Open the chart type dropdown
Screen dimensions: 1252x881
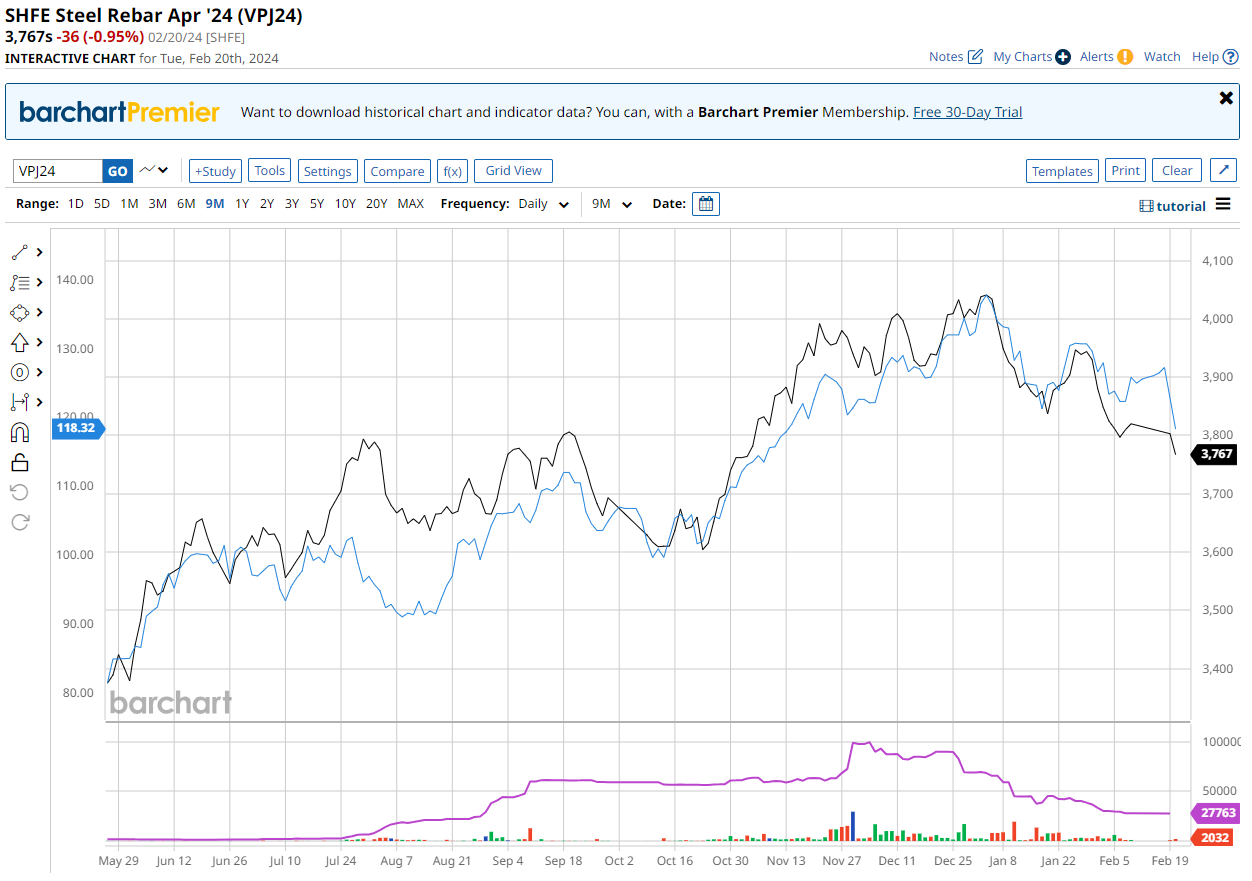pos(154,170)
